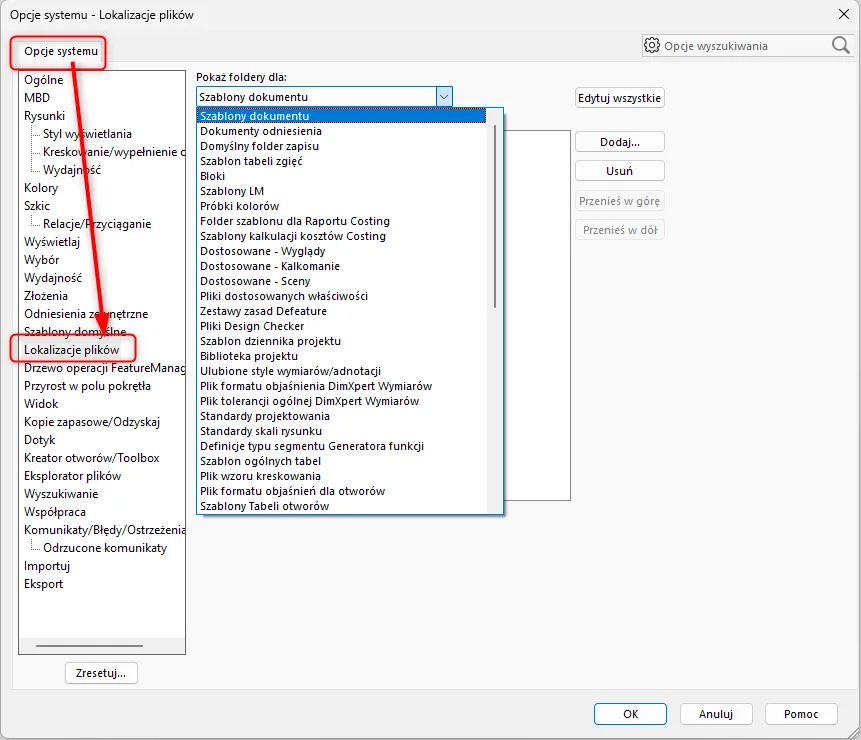The image size is (861, 740).
Task: Click the search magnifier icon
Action: (x=840, y=46)
